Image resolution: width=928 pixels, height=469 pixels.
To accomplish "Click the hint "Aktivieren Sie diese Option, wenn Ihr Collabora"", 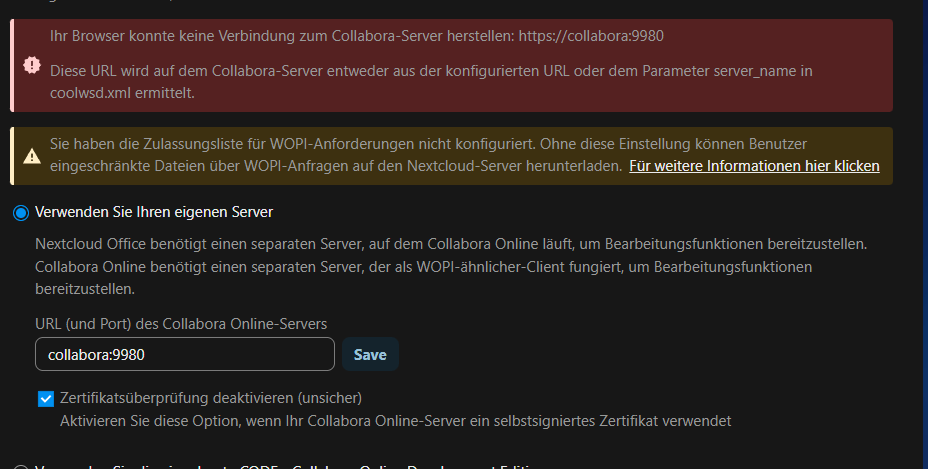I will pyautogui.click(x=395, y=421).
